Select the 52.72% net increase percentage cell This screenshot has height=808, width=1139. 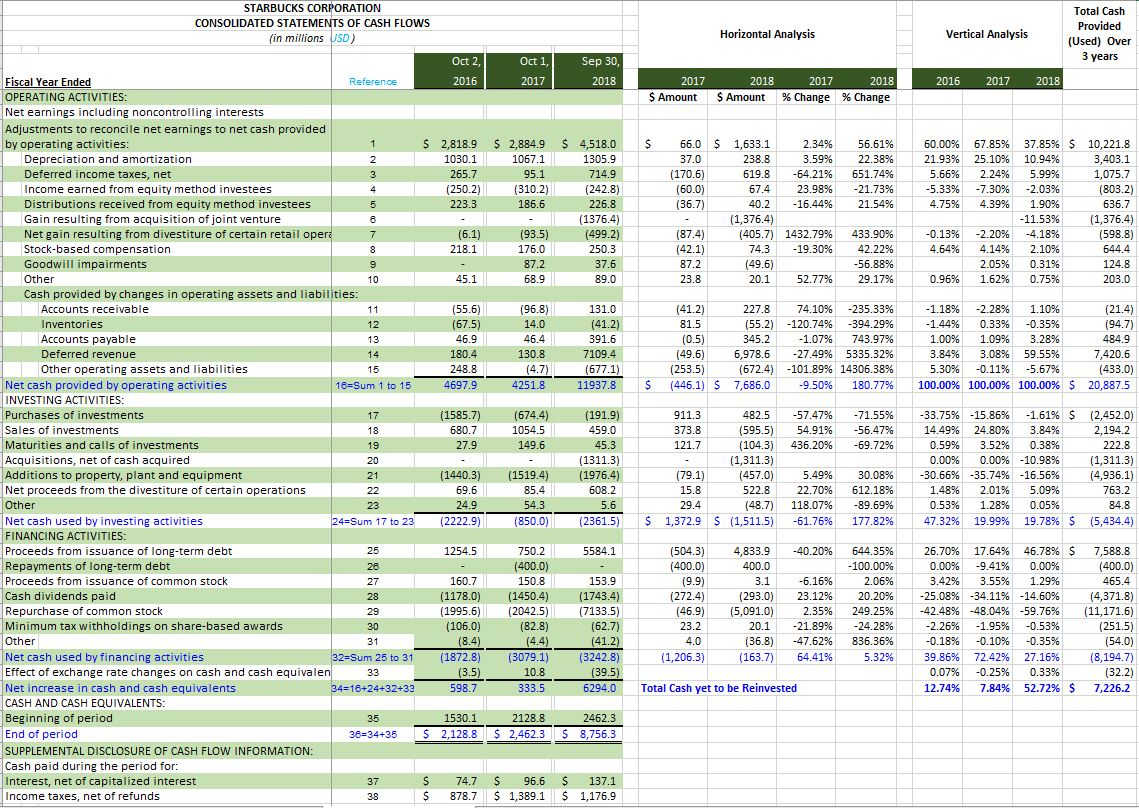(1042, 688)
